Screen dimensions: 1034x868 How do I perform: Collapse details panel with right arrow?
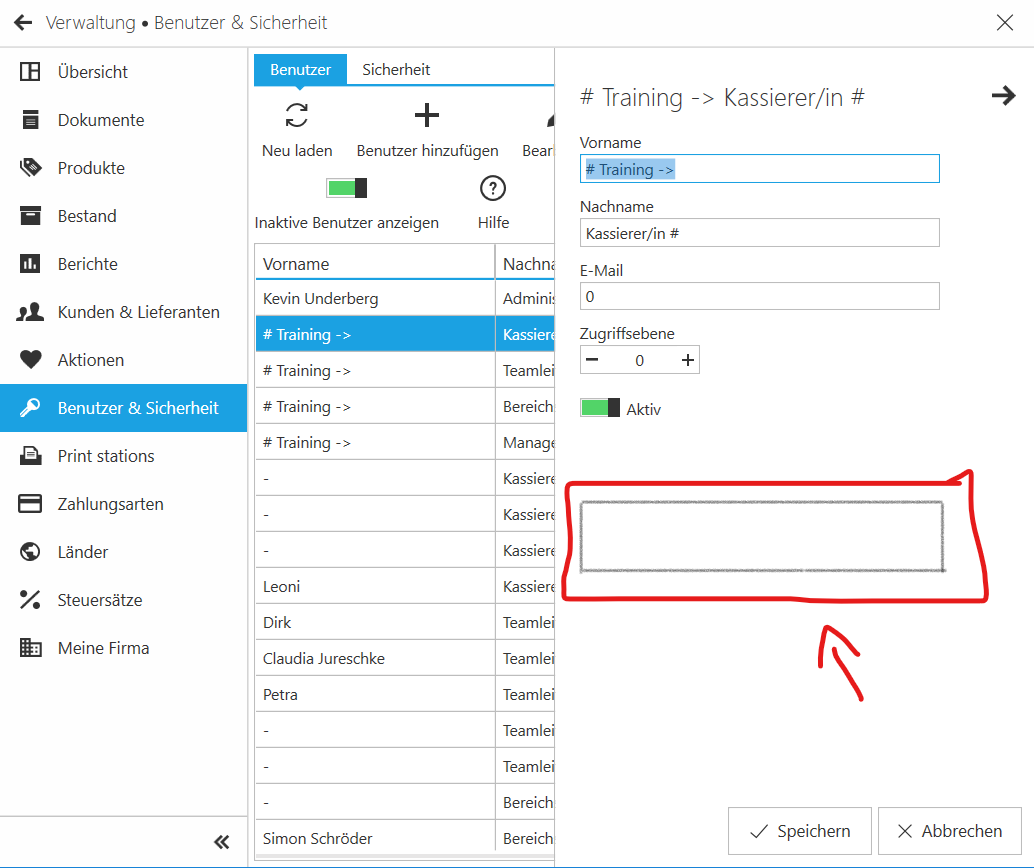(1002, 96)
